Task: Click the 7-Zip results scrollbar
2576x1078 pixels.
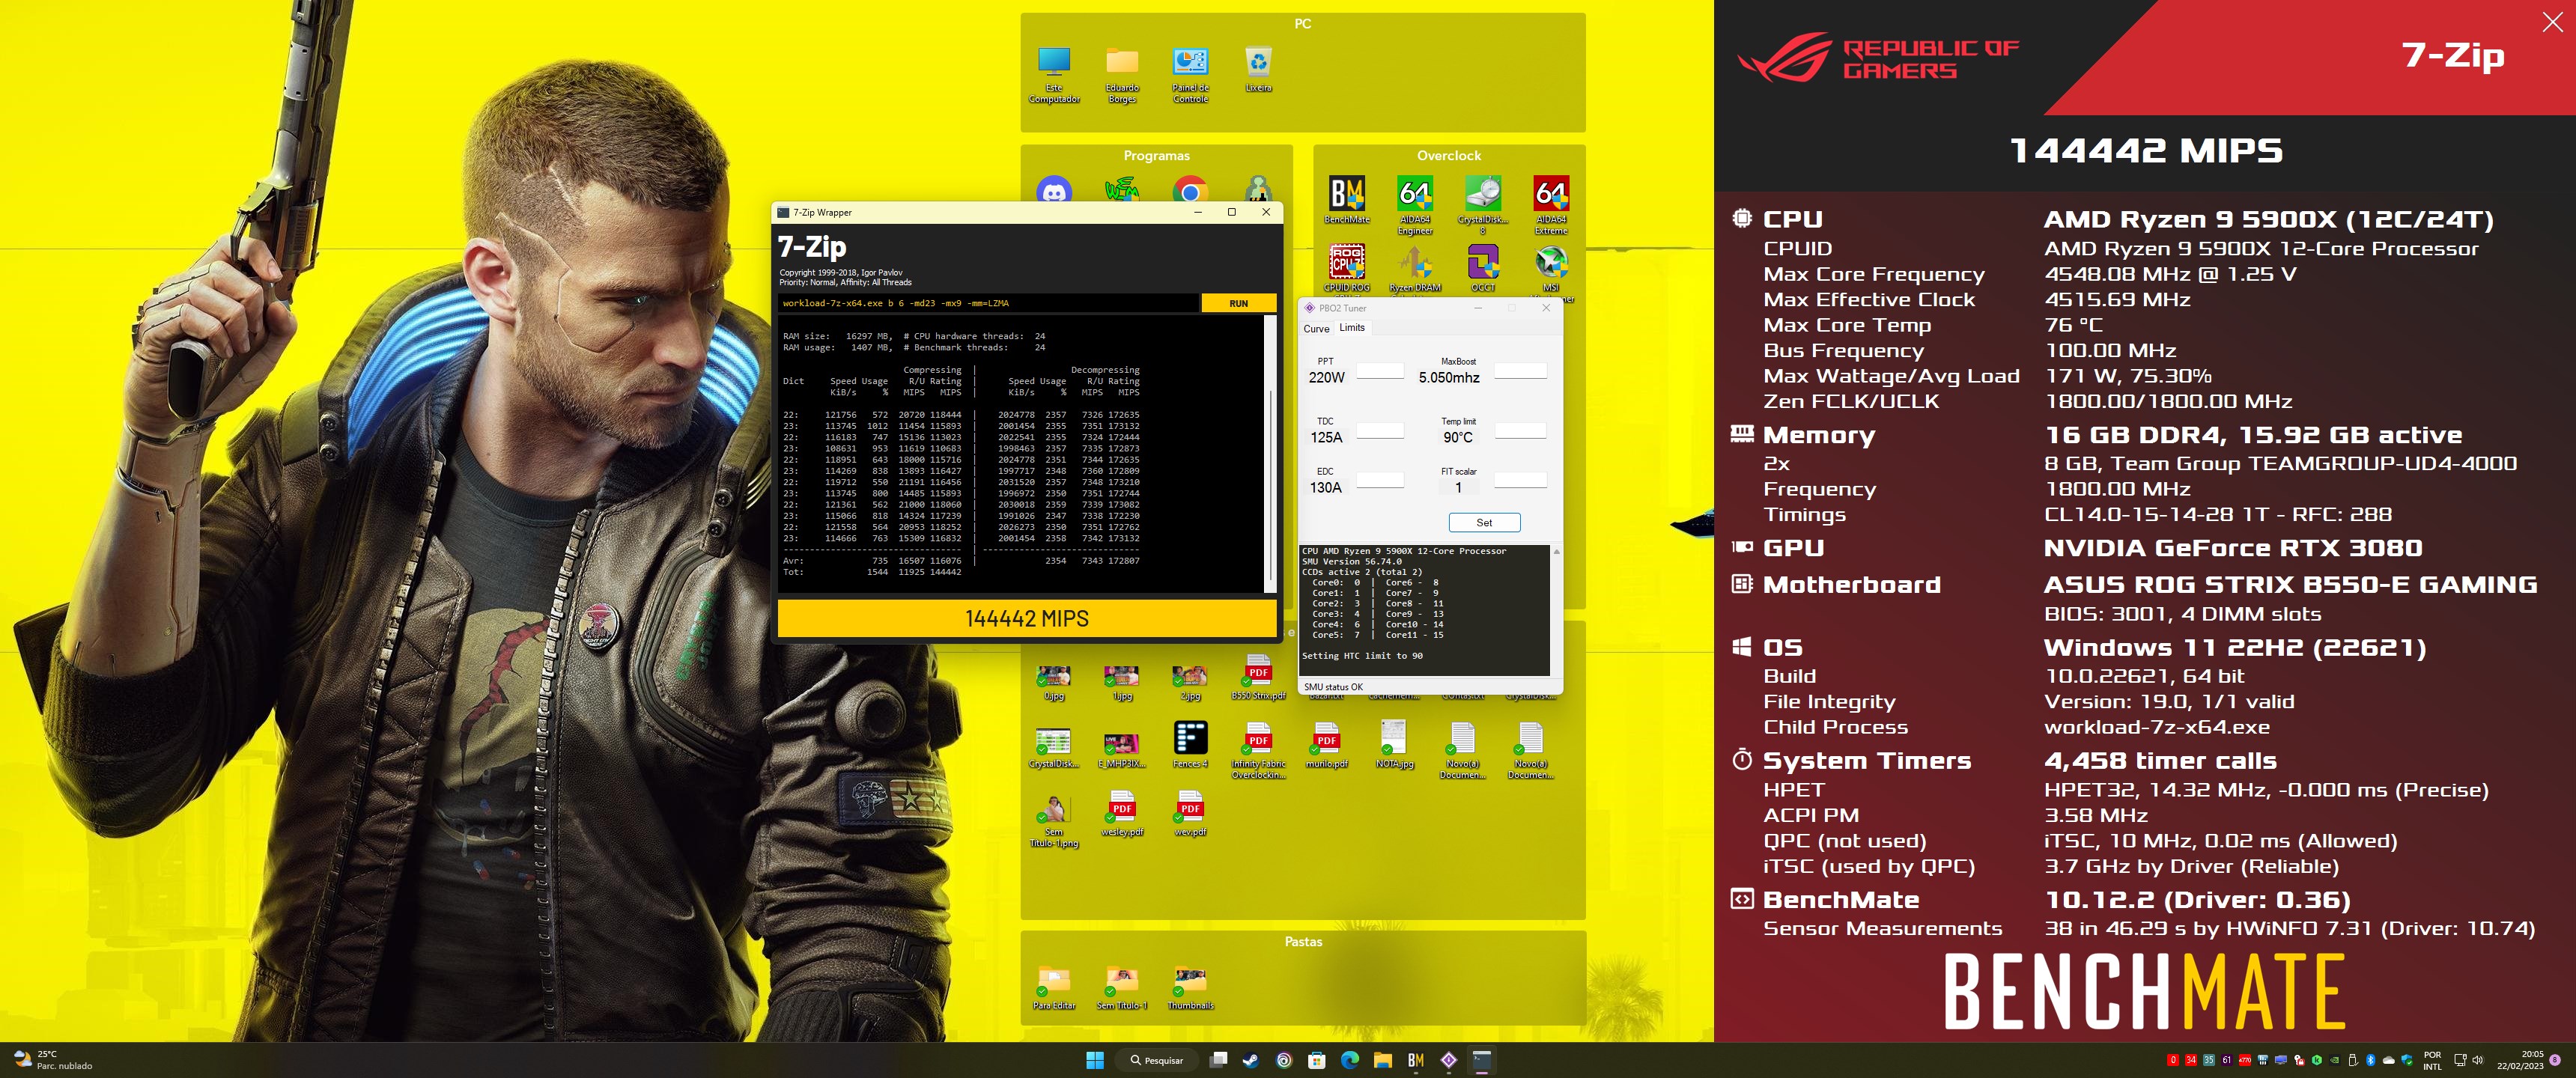Action: (1270, 455)
